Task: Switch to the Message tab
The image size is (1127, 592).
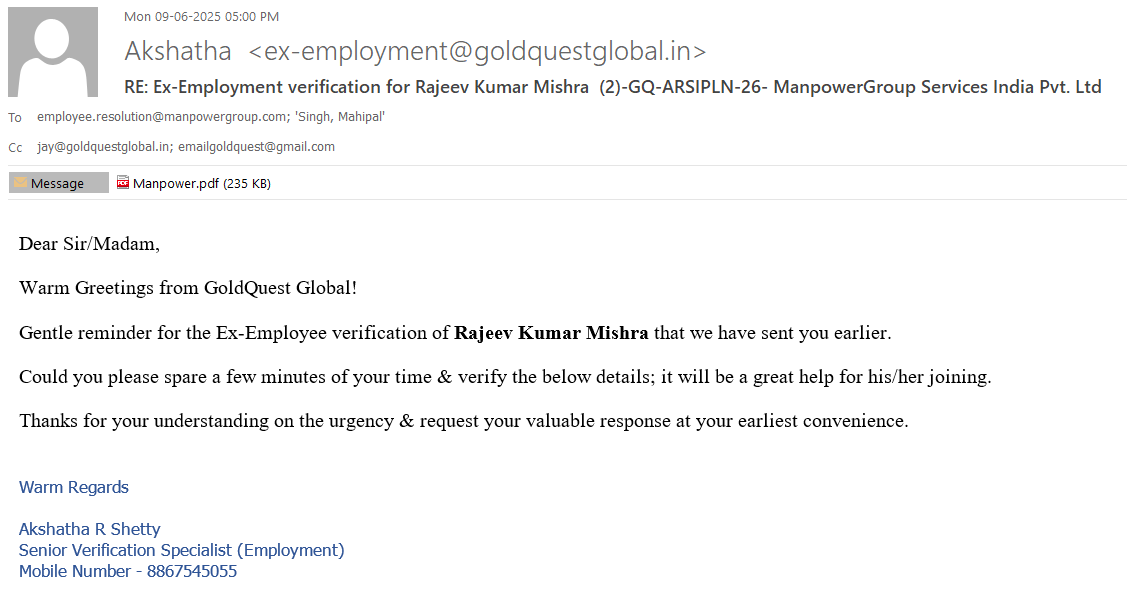Action: (58, 183)
